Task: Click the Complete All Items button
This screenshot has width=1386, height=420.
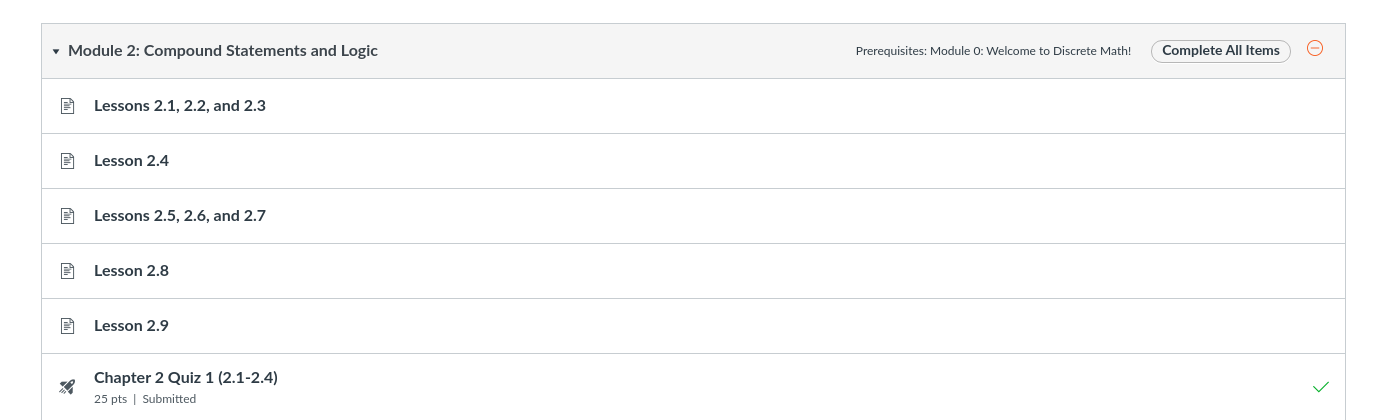Action: coord(1221,51)
